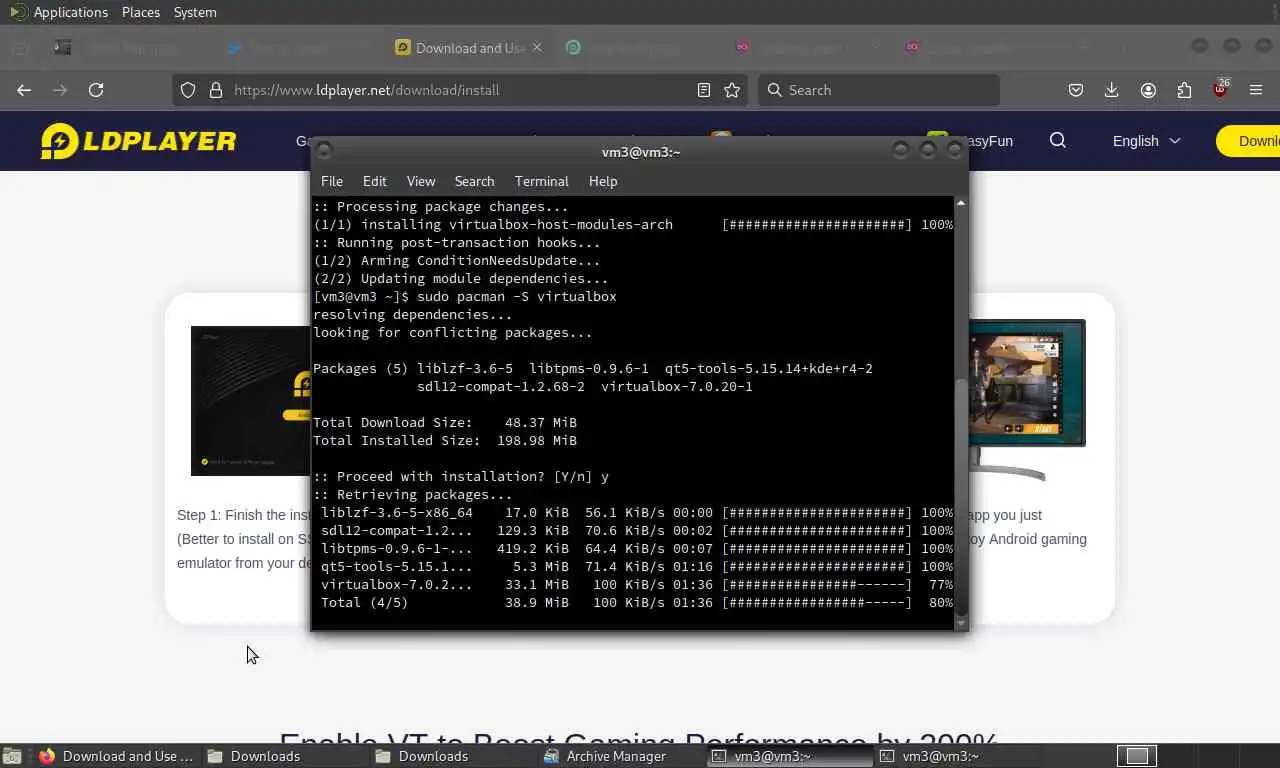Click 'looking for conflicting packages...' line

click(453, 332)
